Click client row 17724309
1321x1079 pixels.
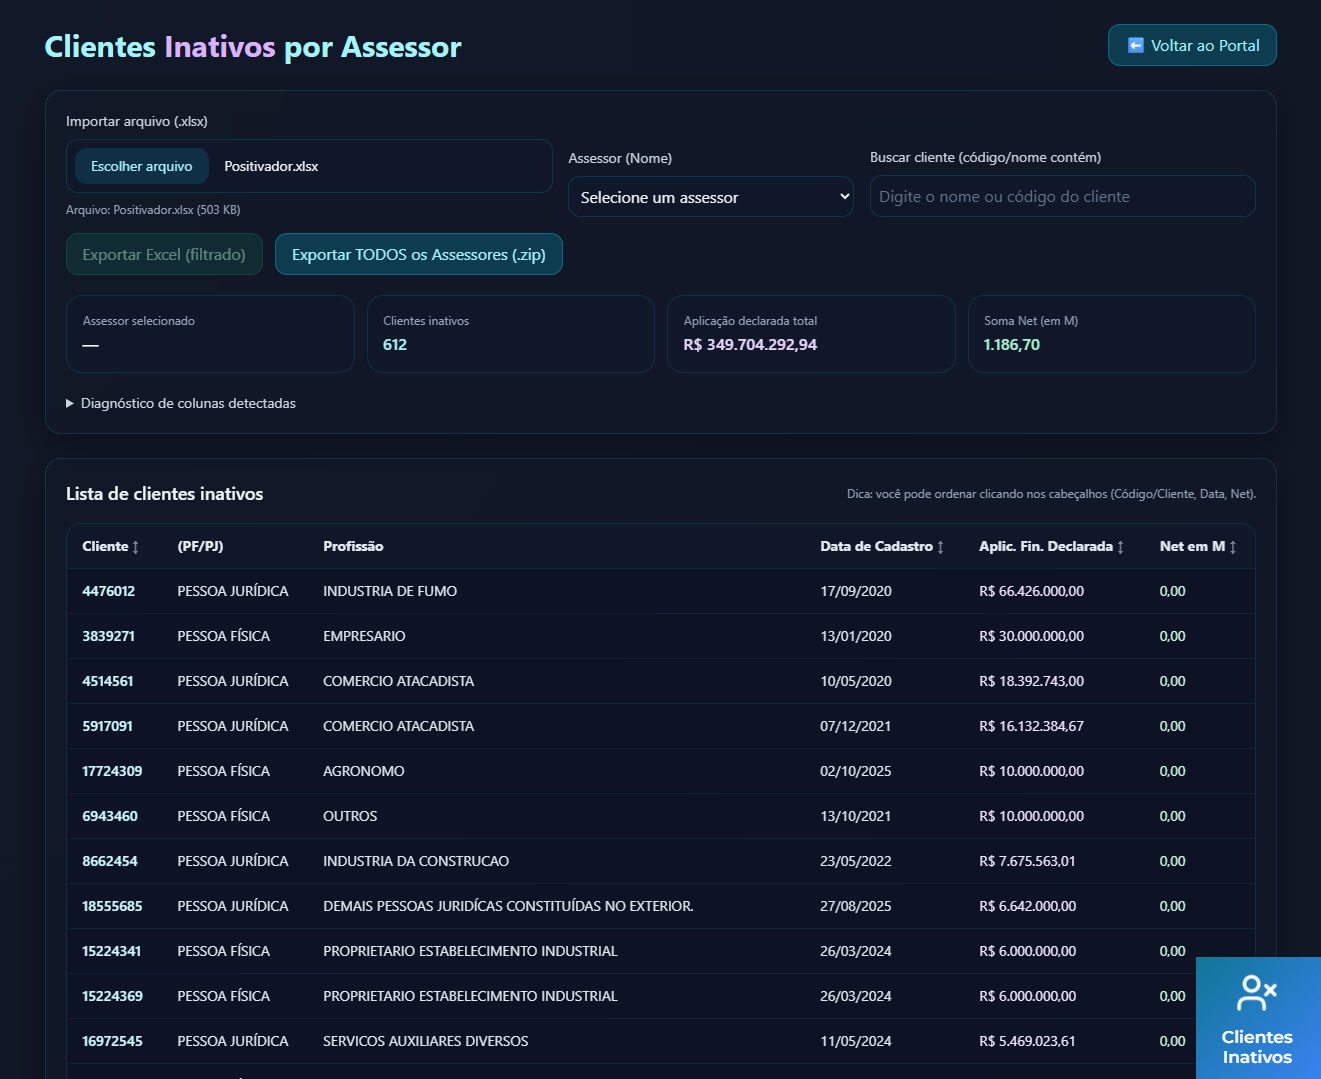click(112, 772)
